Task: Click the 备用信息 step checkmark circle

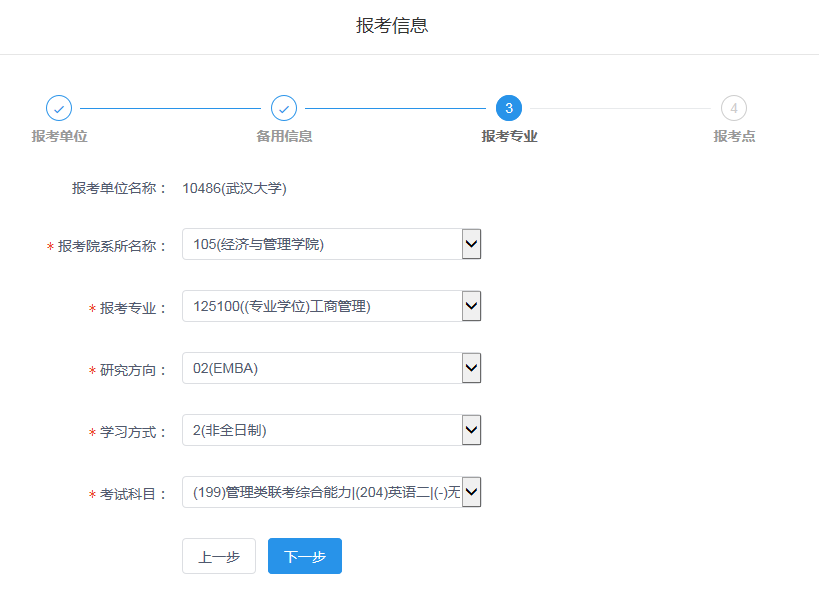Action: click(x=284, y=108)
